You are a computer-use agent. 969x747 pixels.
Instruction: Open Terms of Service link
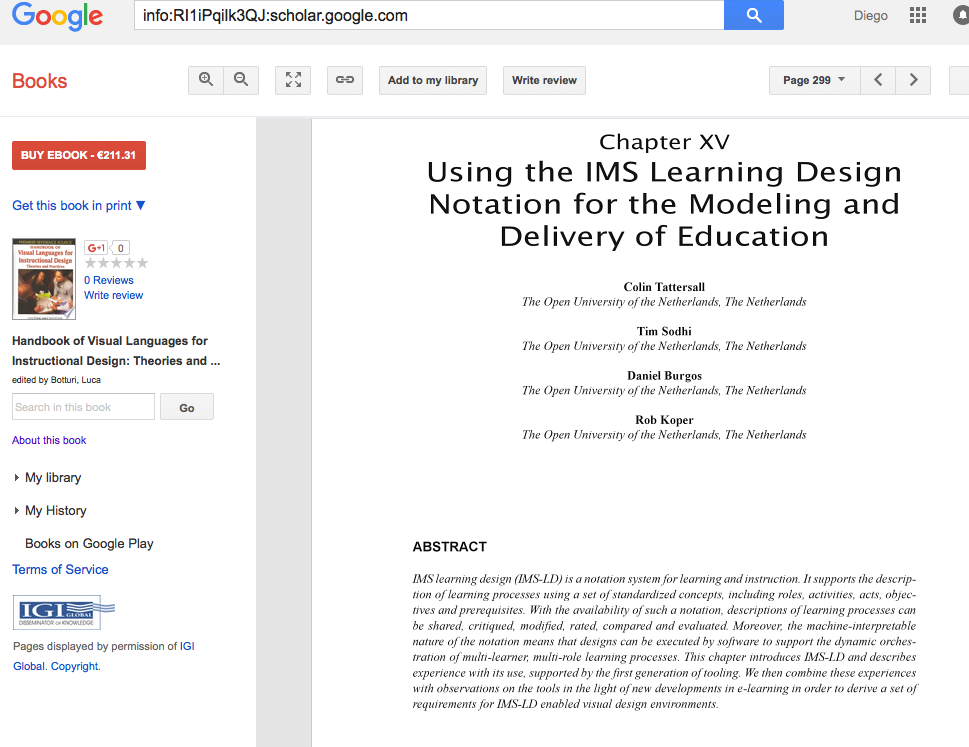pos(60,569)
